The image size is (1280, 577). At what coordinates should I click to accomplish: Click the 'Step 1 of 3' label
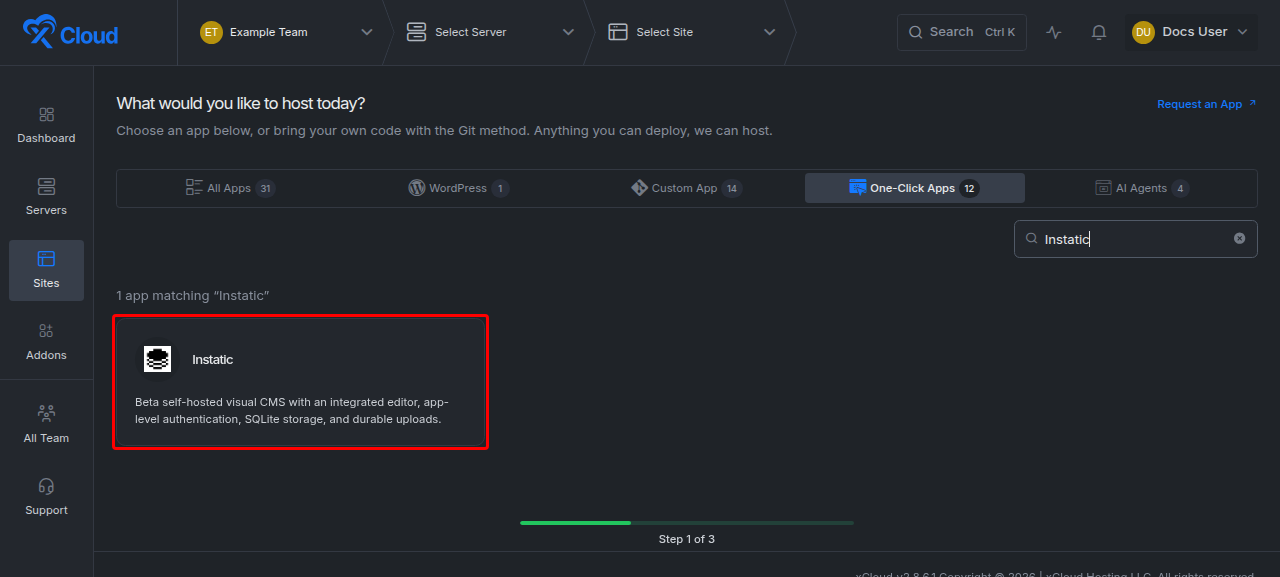click(687, 539)
